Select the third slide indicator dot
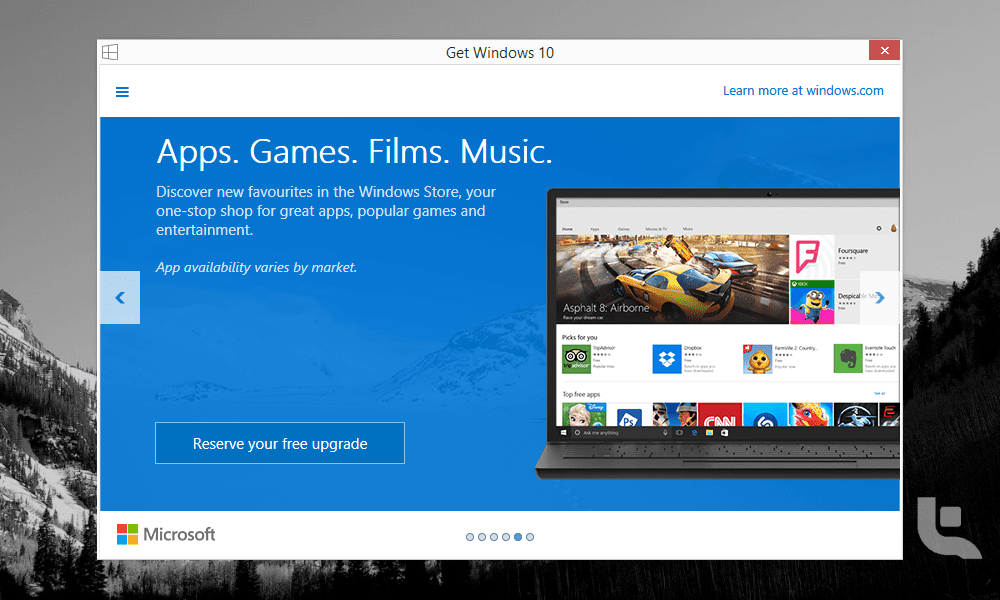 click(494, 537)
